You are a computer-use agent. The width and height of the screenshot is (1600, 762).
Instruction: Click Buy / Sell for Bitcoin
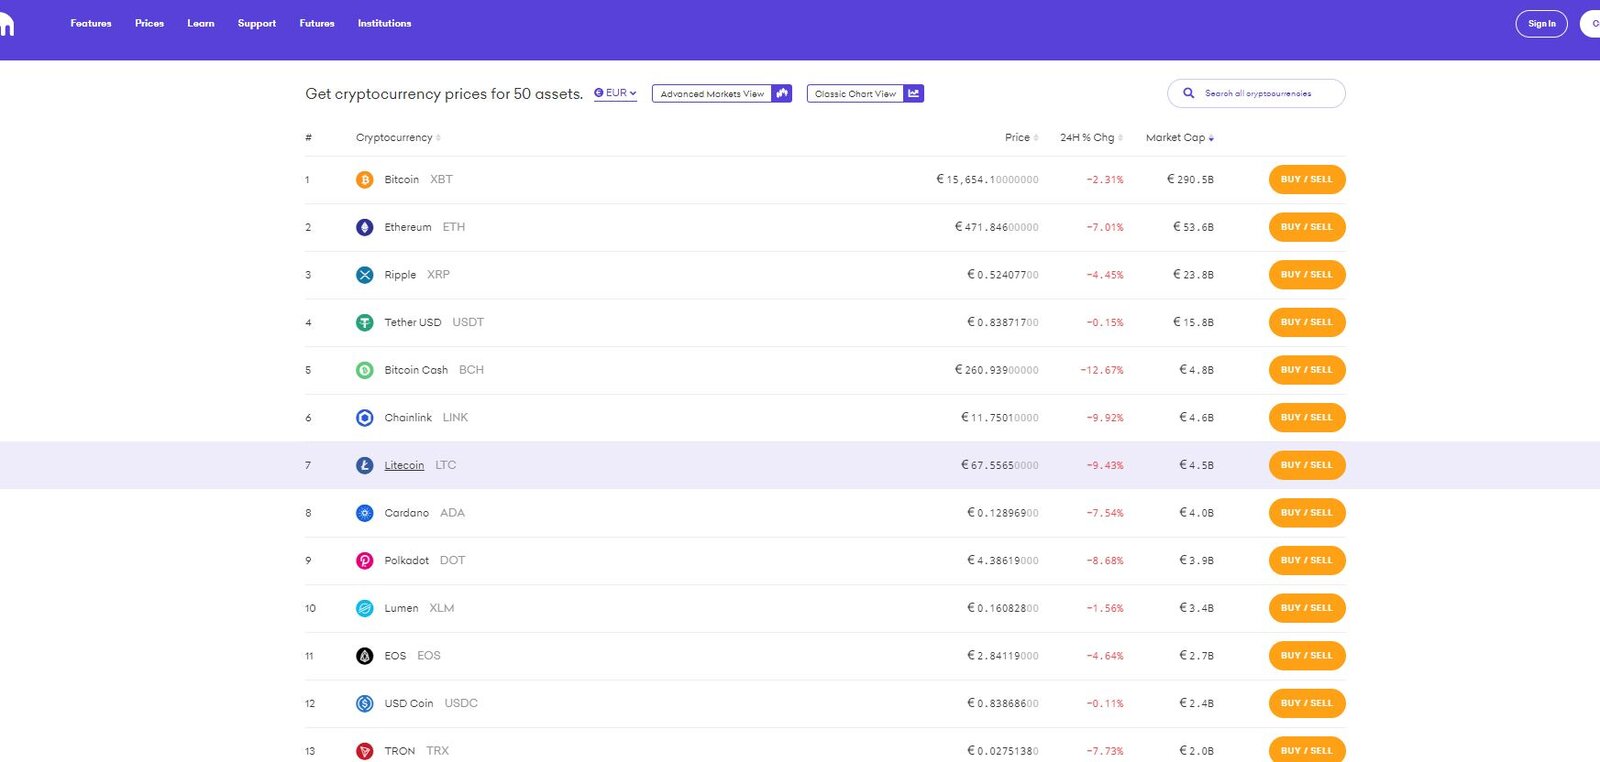[x=1307, y=180]
